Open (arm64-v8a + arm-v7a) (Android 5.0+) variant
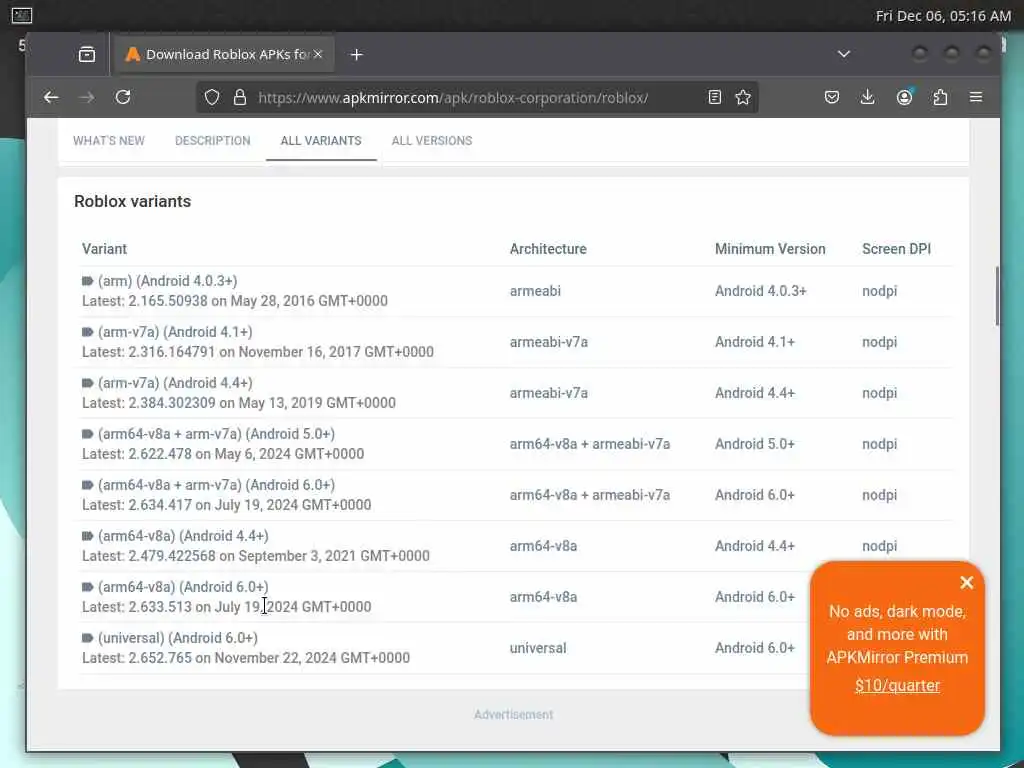Viewport: 1024px width, 768px height. (x=216, y=434)
